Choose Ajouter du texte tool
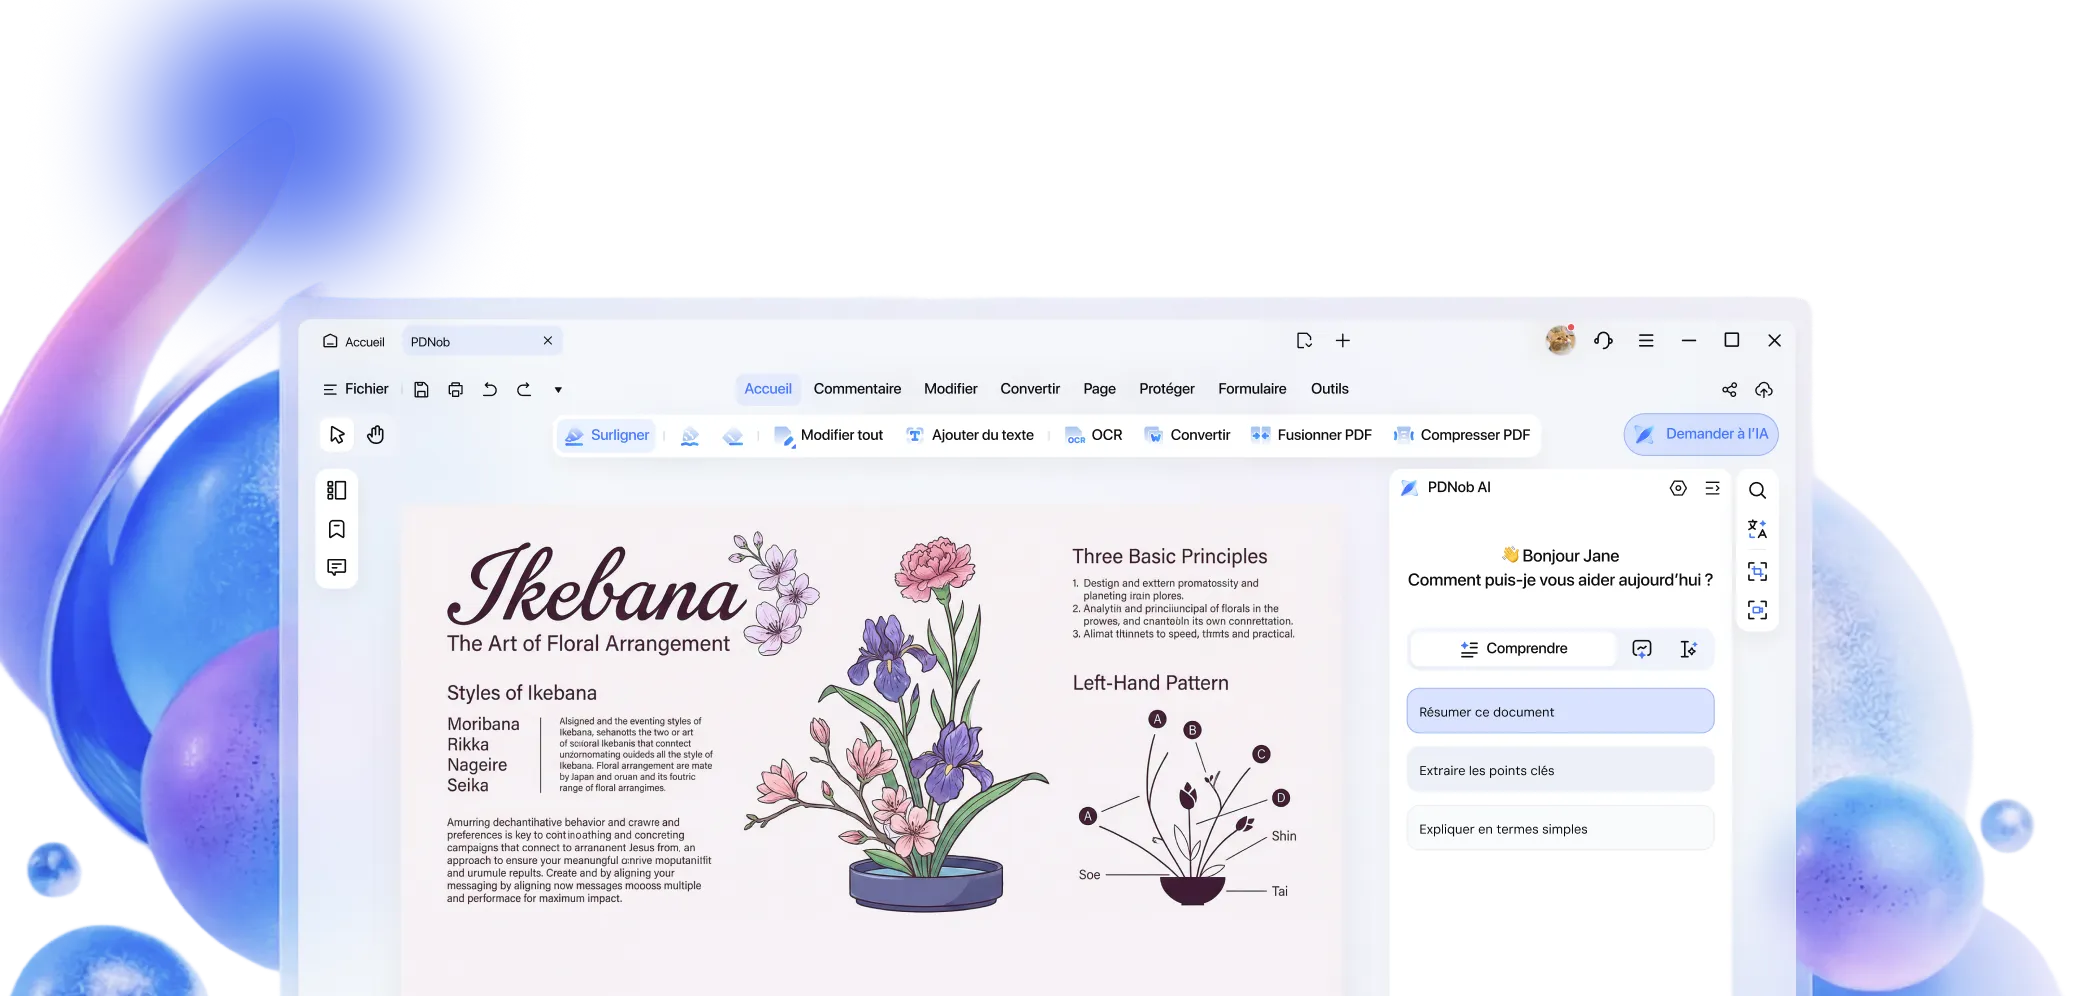The image size is (2092, 996). [970, 435]
